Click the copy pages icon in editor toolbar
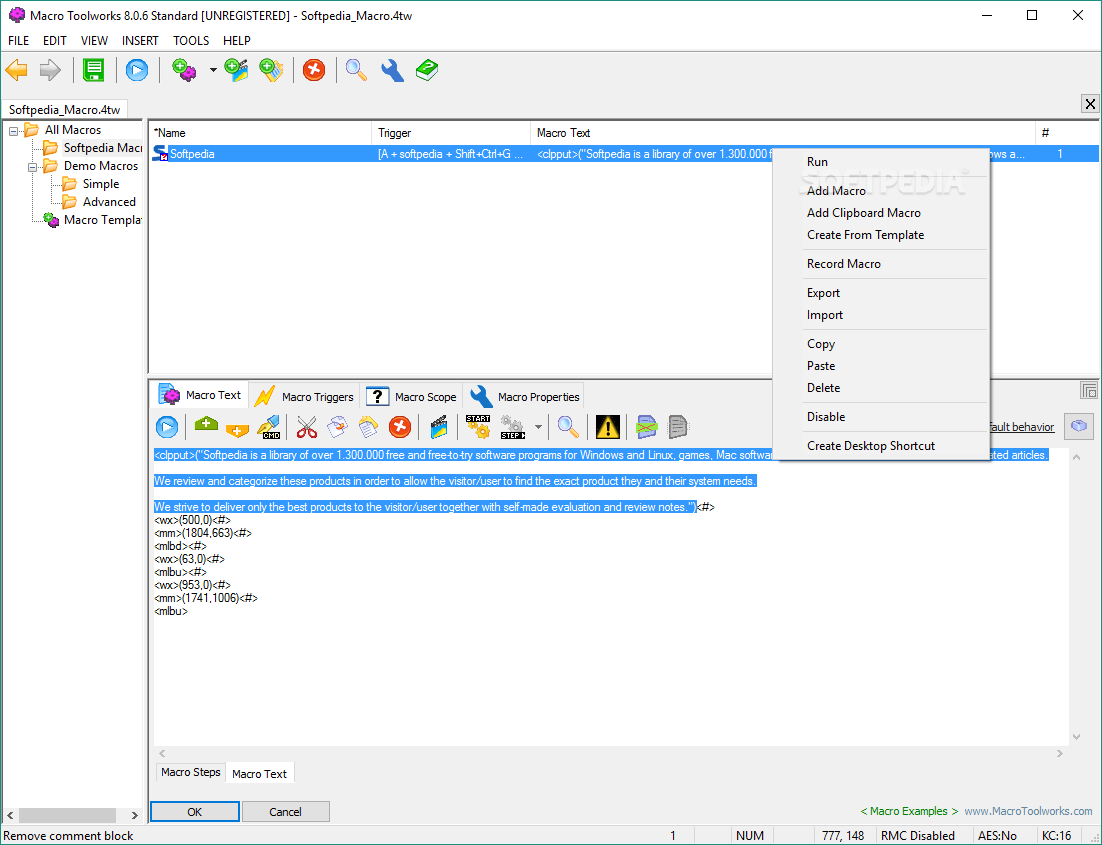Viewport: 1102px width, 845px height. click(337, 427)
